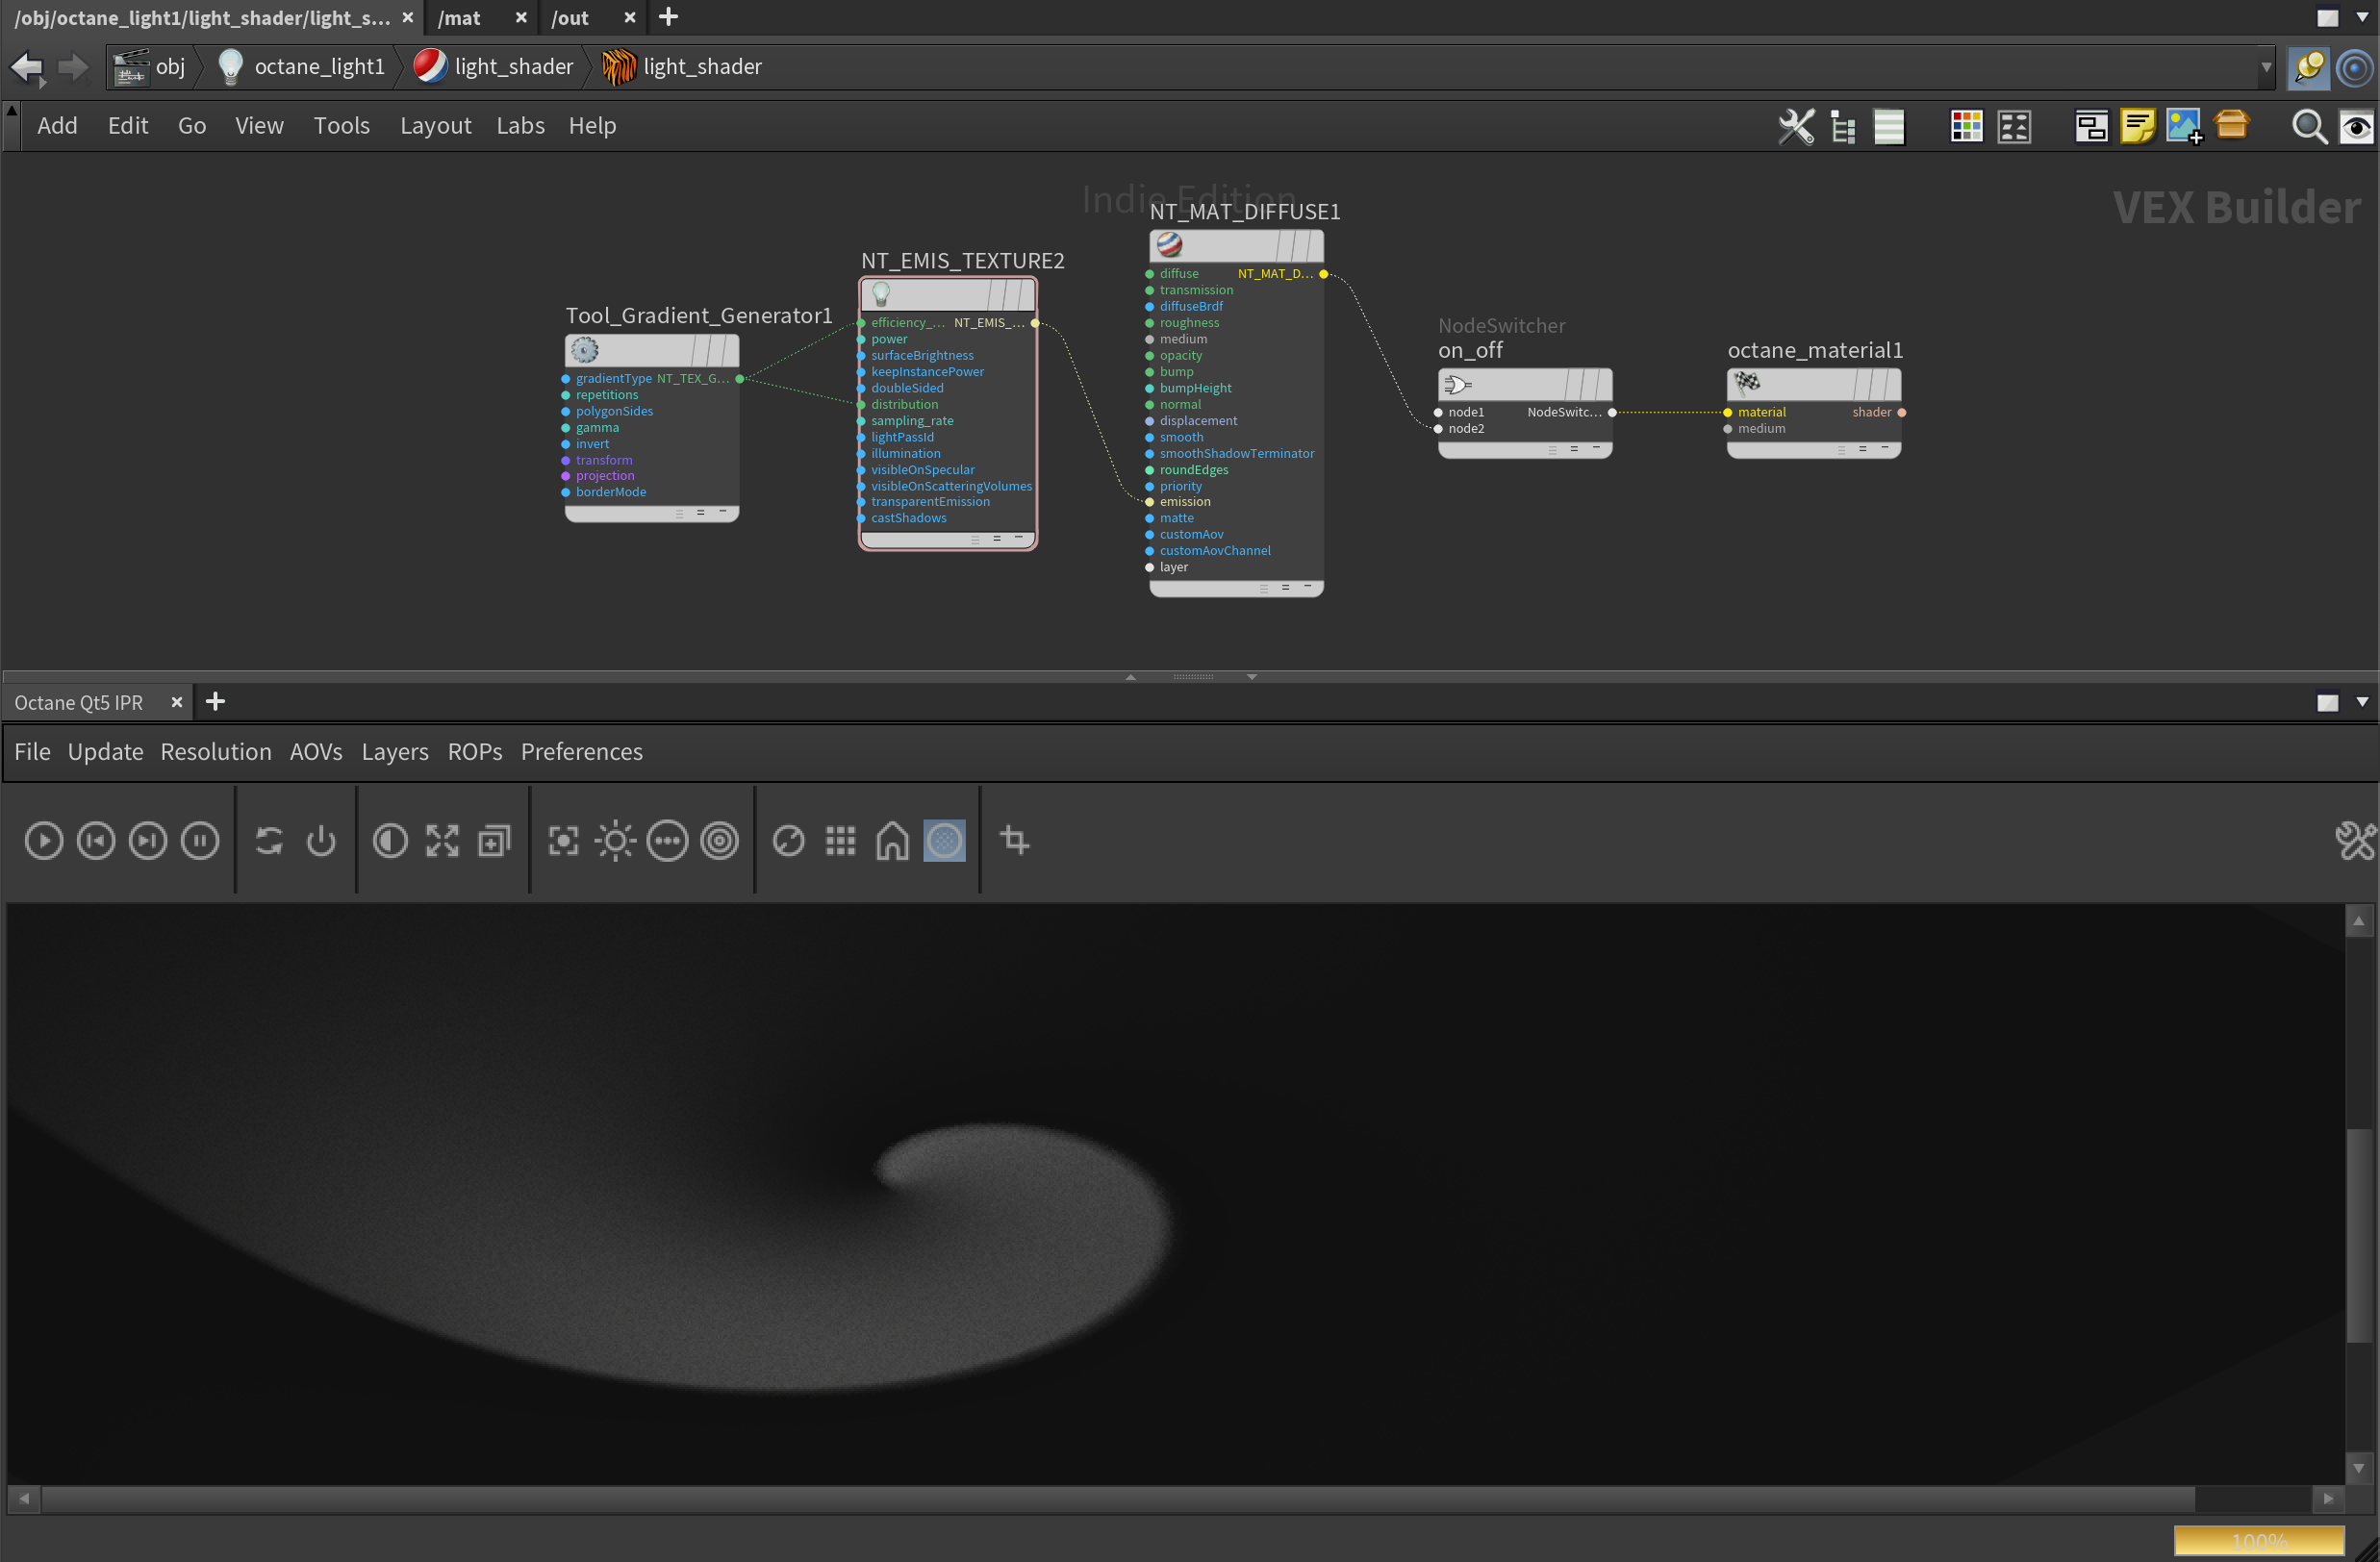The height and width of the screenshot is (1562, 2380).
Task: Open the Layout menu
Action: tap(435, 126)
